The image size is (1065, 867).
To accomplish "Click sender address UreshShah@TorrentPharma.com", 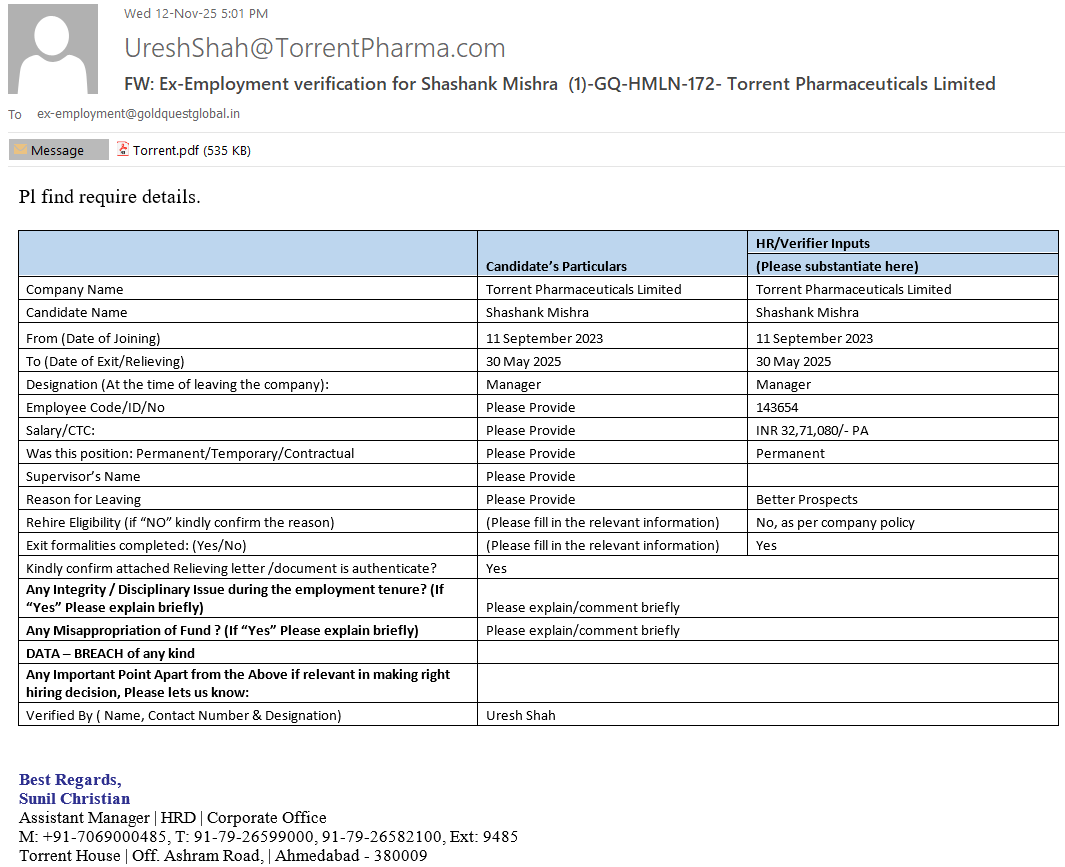I will click(x=314, y=48).
